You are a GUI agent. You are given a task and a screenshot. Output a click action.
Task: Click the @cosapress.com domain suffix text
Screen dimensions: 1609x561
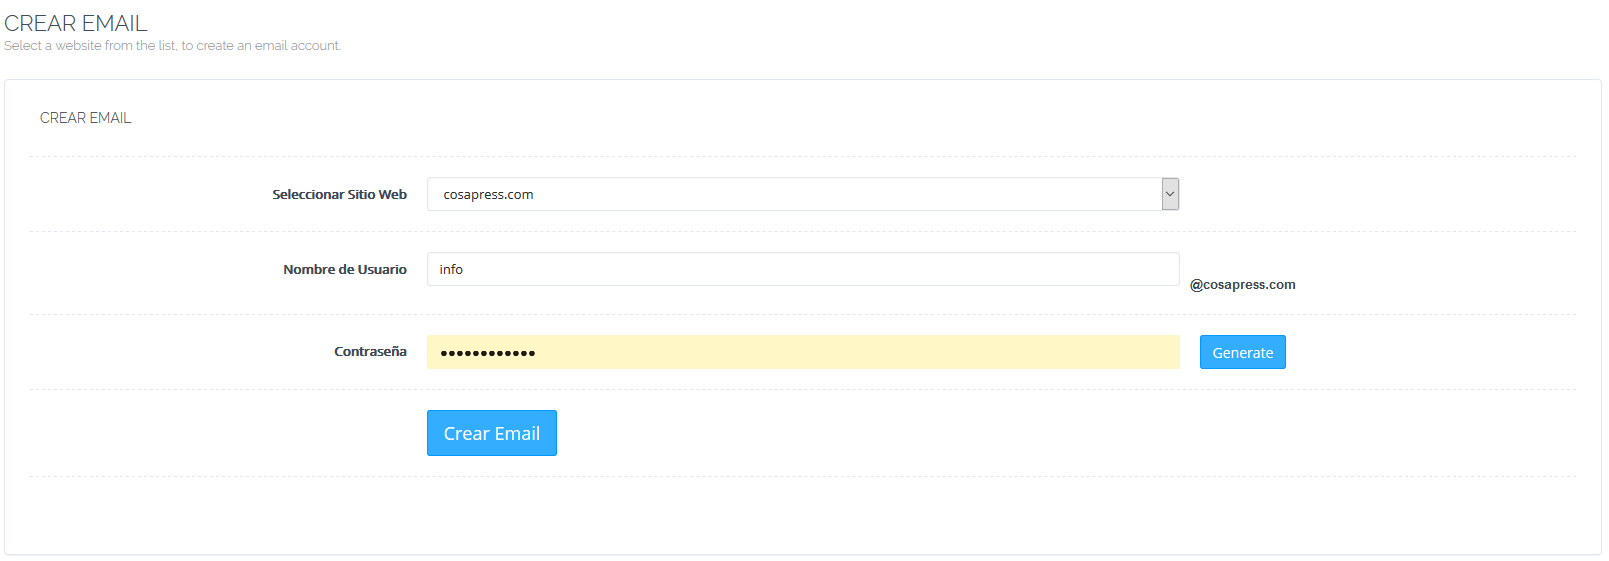click(x=1243, y=285)
